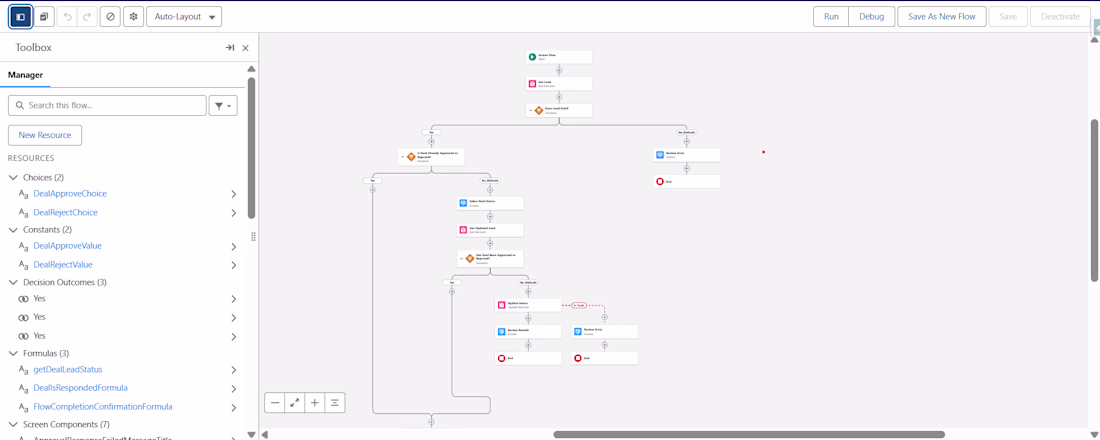
Task: Click the panel resize grip handle
Action: [x=253, y=236]
